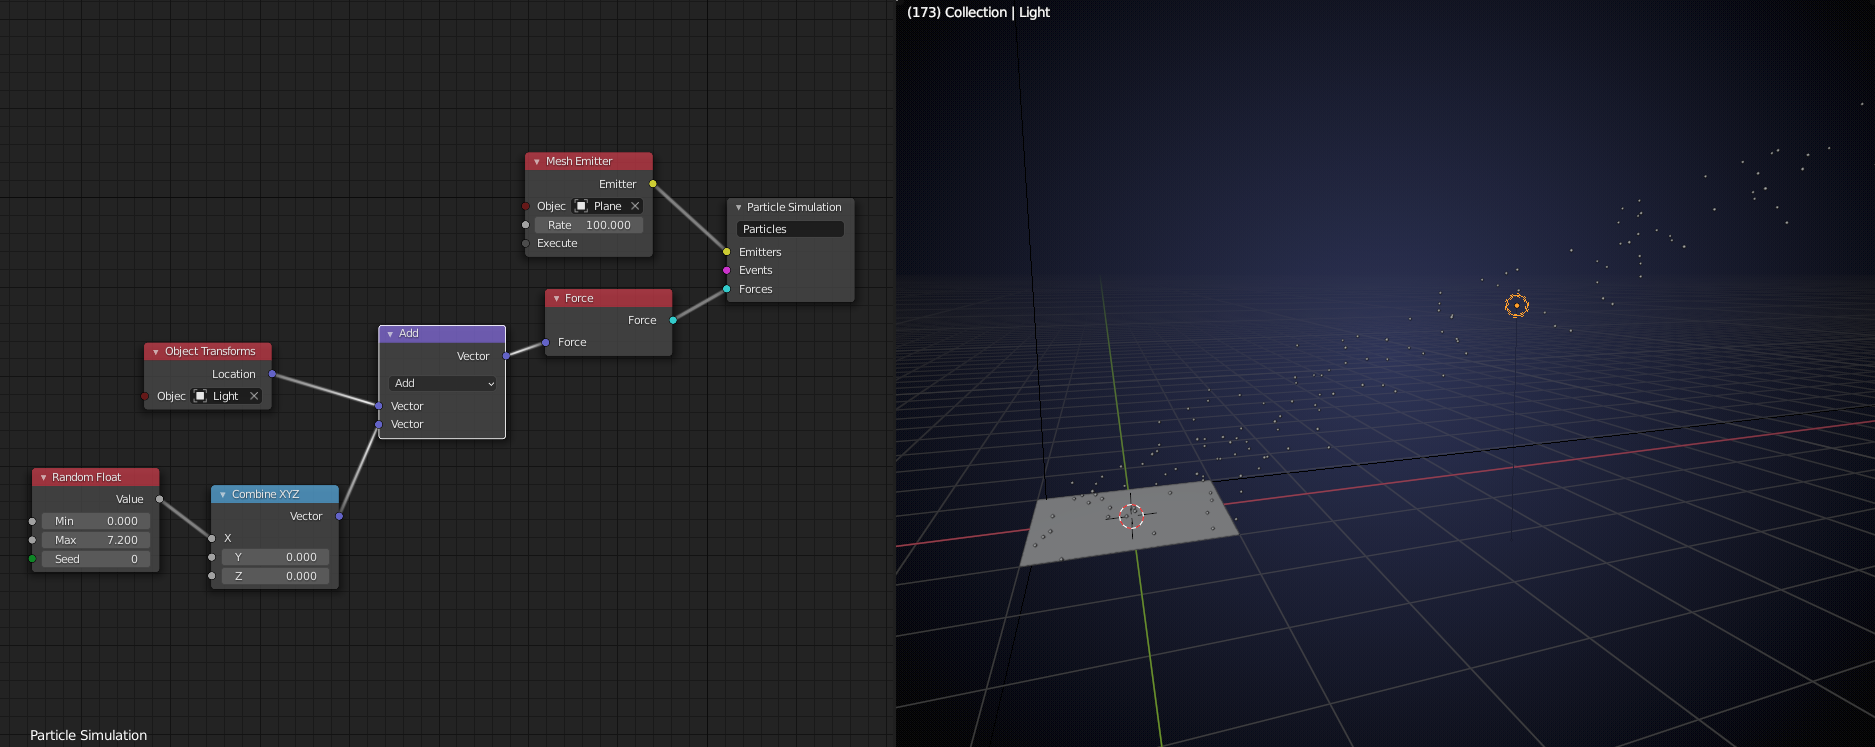The width and height of the screenshot is (1875, 747).
Task: Click the Z value field in Combine XYZ
Action: pyautogui.click(x=275, y=576)
